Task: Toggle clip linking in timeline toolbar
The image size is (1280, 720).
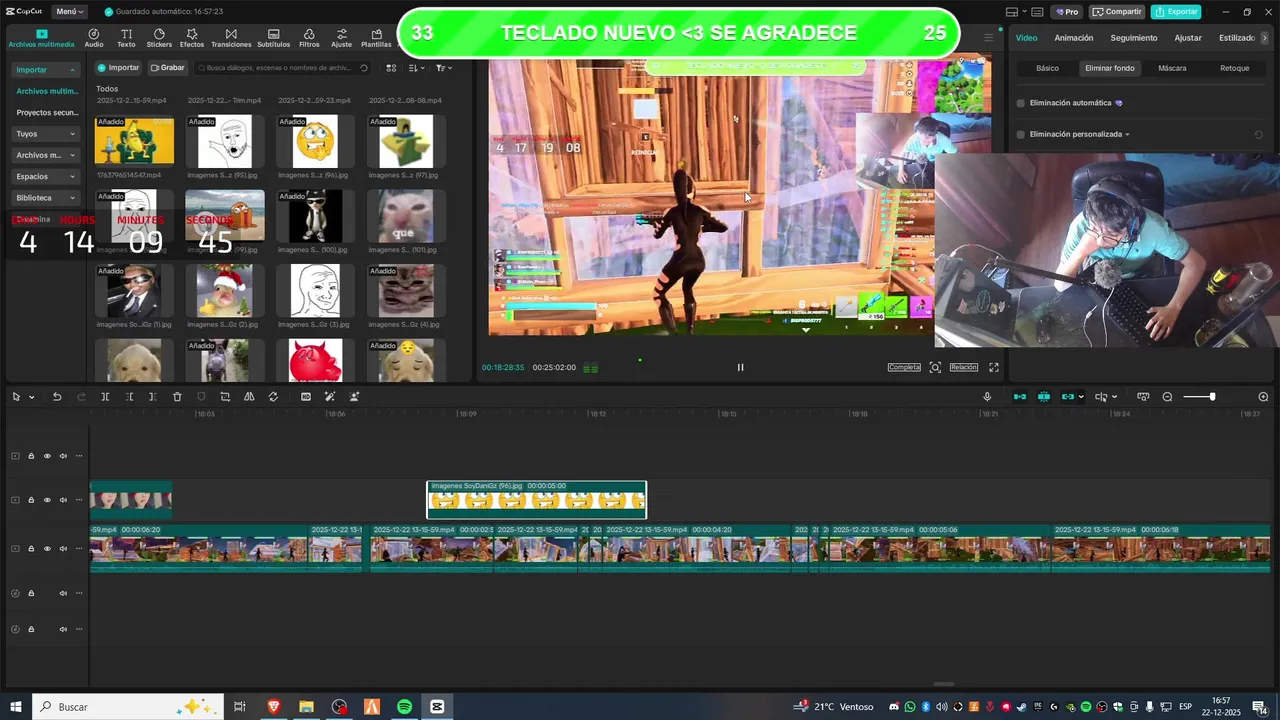Action: [x=1067, y=397]
